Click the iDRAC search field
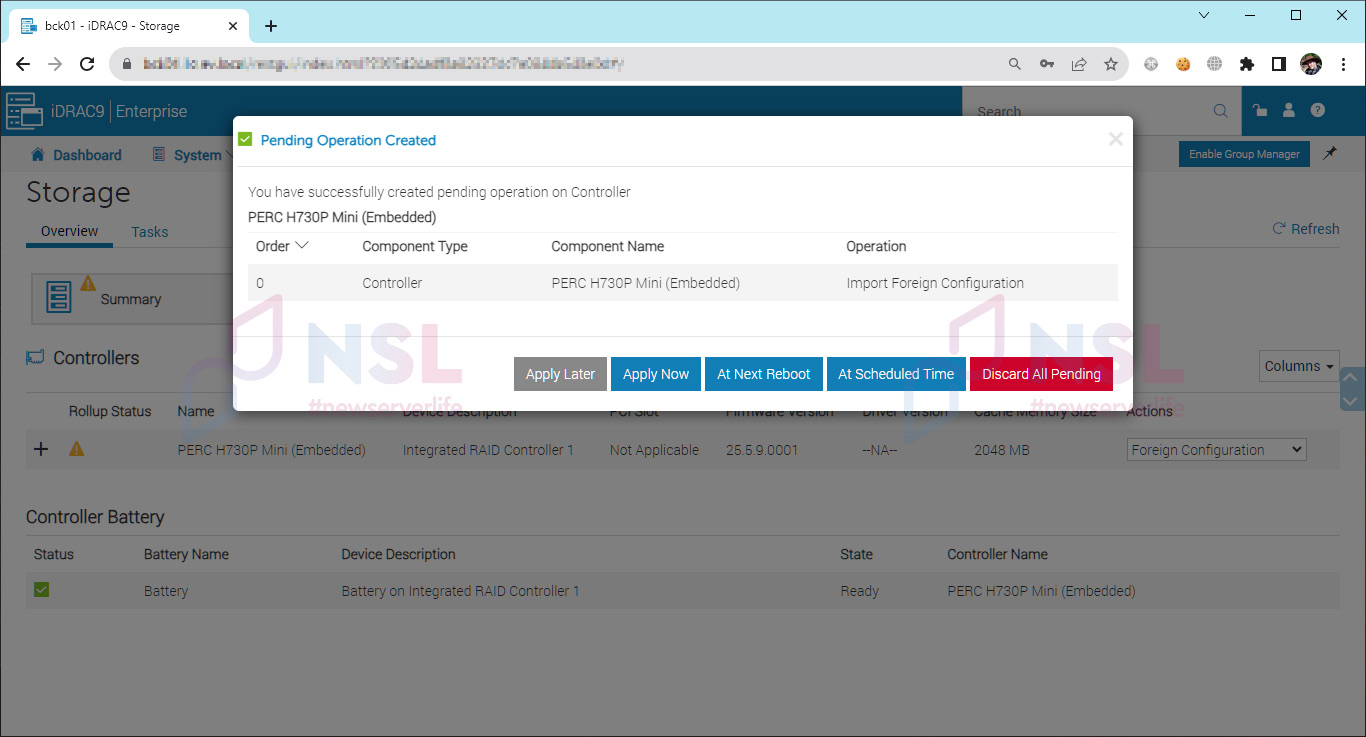Viewport: 1366px width, 737px height. tap(1090, 111)
